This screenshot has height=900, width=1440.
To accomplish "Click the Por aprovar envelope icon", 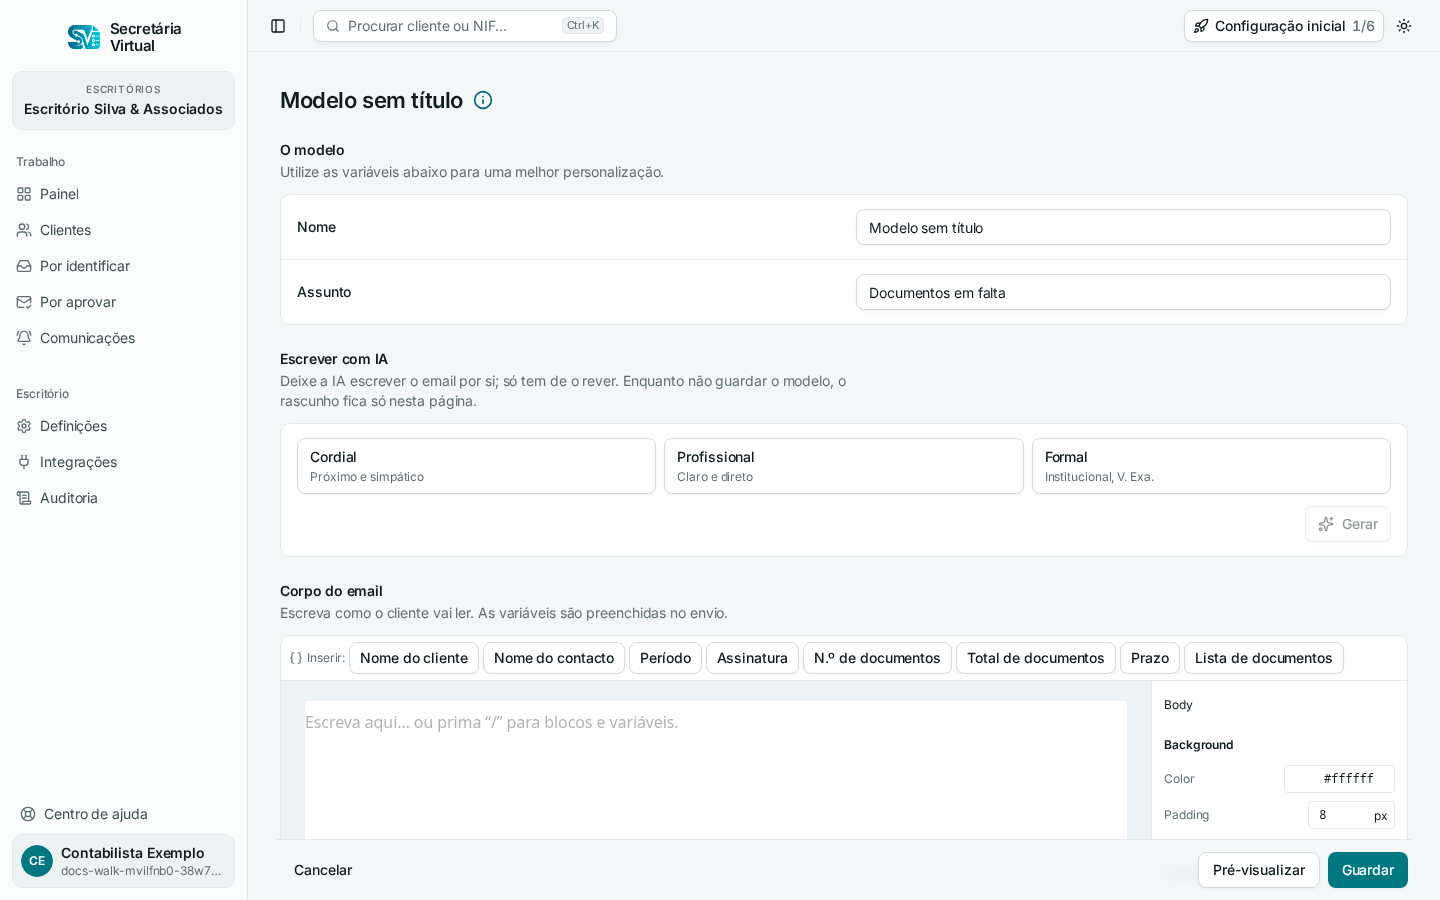I will 24,302.
